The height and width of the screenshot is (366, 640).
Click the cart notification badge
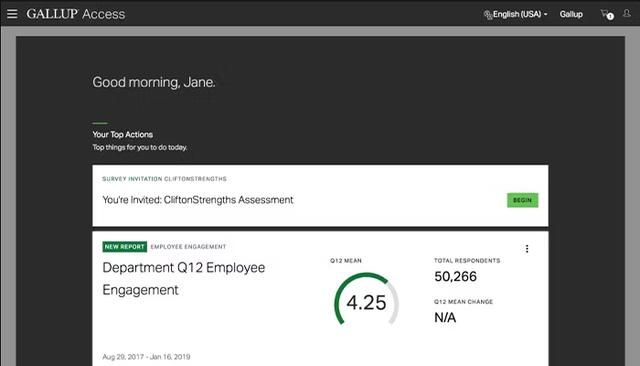(610, 17)
